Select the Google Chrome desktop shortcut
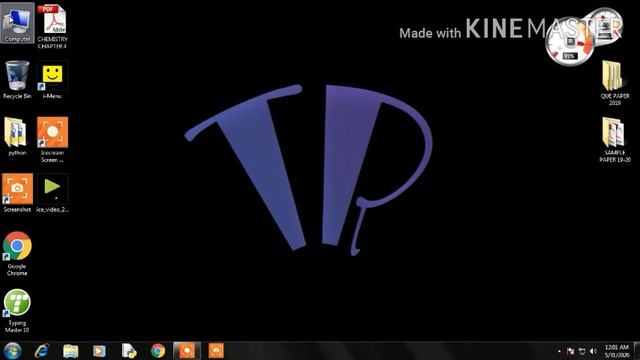Image resolution: width=640 pixels, height=360 pixels. (x=17, y=253)
